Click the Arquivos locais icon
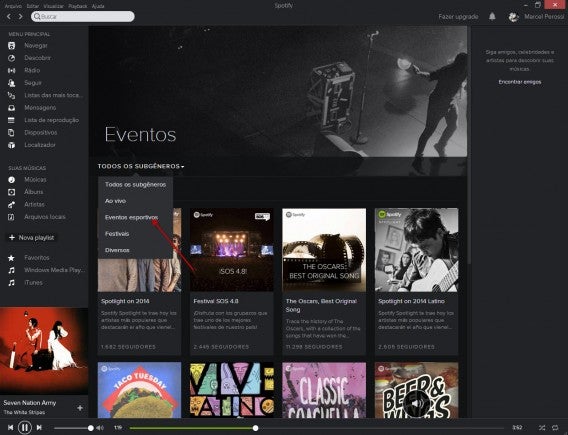568x435 pixels. click(x=12, y=217)
